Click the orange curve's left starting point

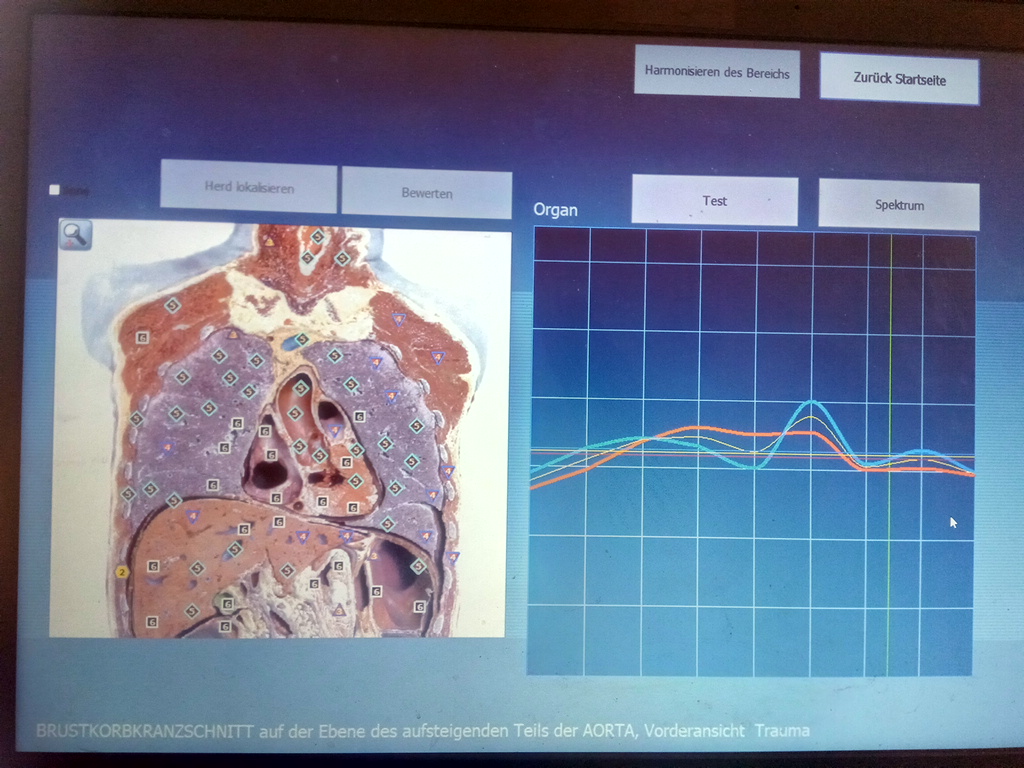[x=532, y=487]
